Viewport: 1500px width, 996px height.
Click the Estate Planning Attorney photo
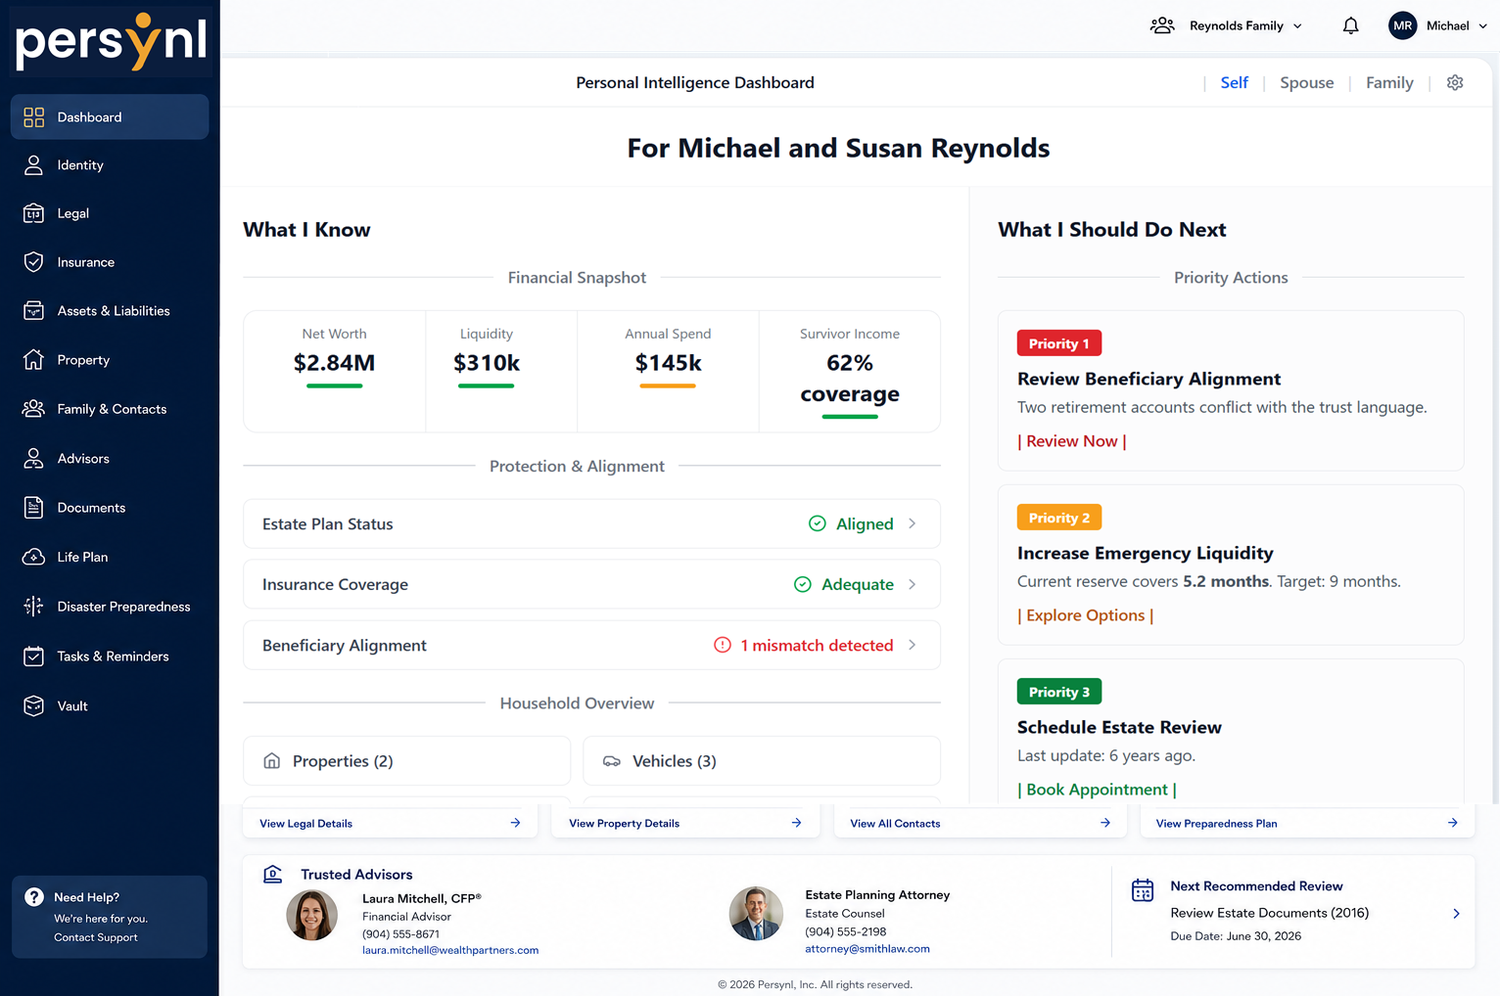(x=756, y=913)
